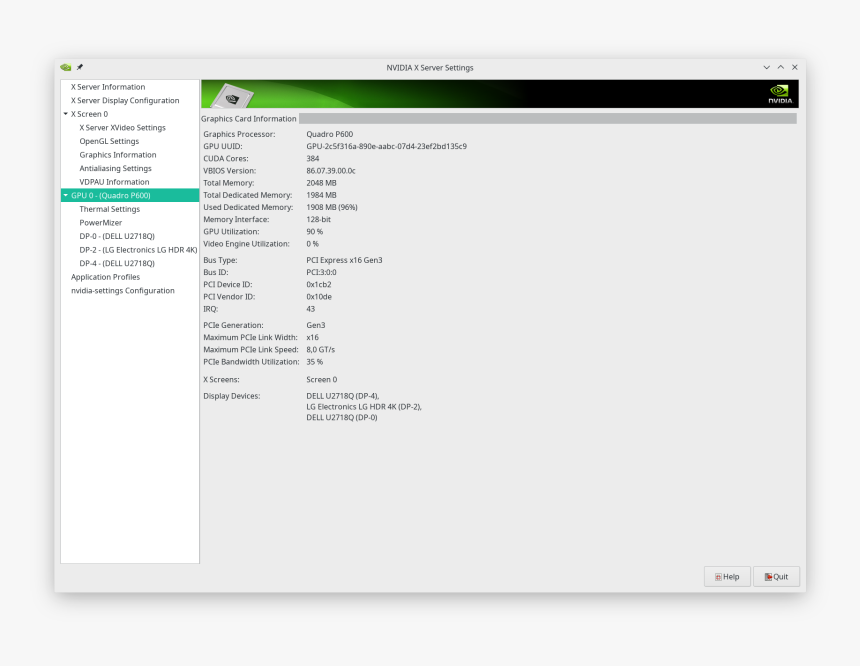Minimize window with down chevron button
Viewport: 860px width, 666px height.
(767, 67)
